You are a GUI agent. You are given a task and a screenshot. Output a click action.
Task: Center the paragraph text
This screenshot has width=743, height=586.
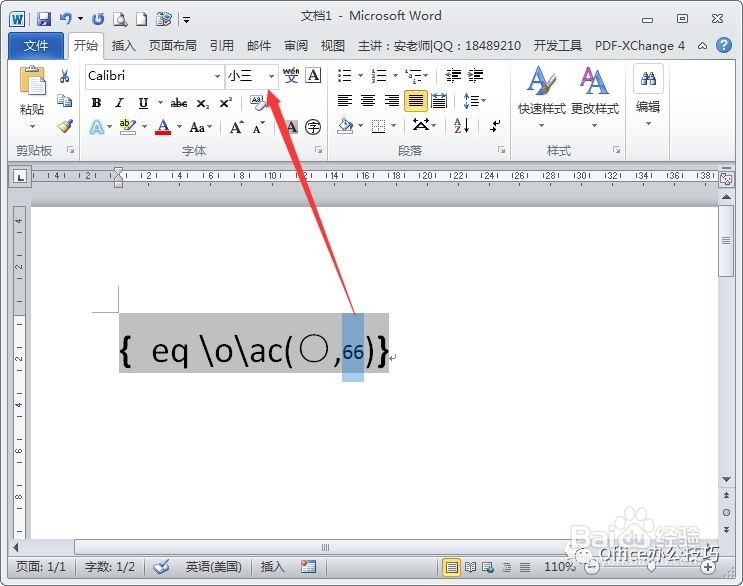click(x=368, y=100)
